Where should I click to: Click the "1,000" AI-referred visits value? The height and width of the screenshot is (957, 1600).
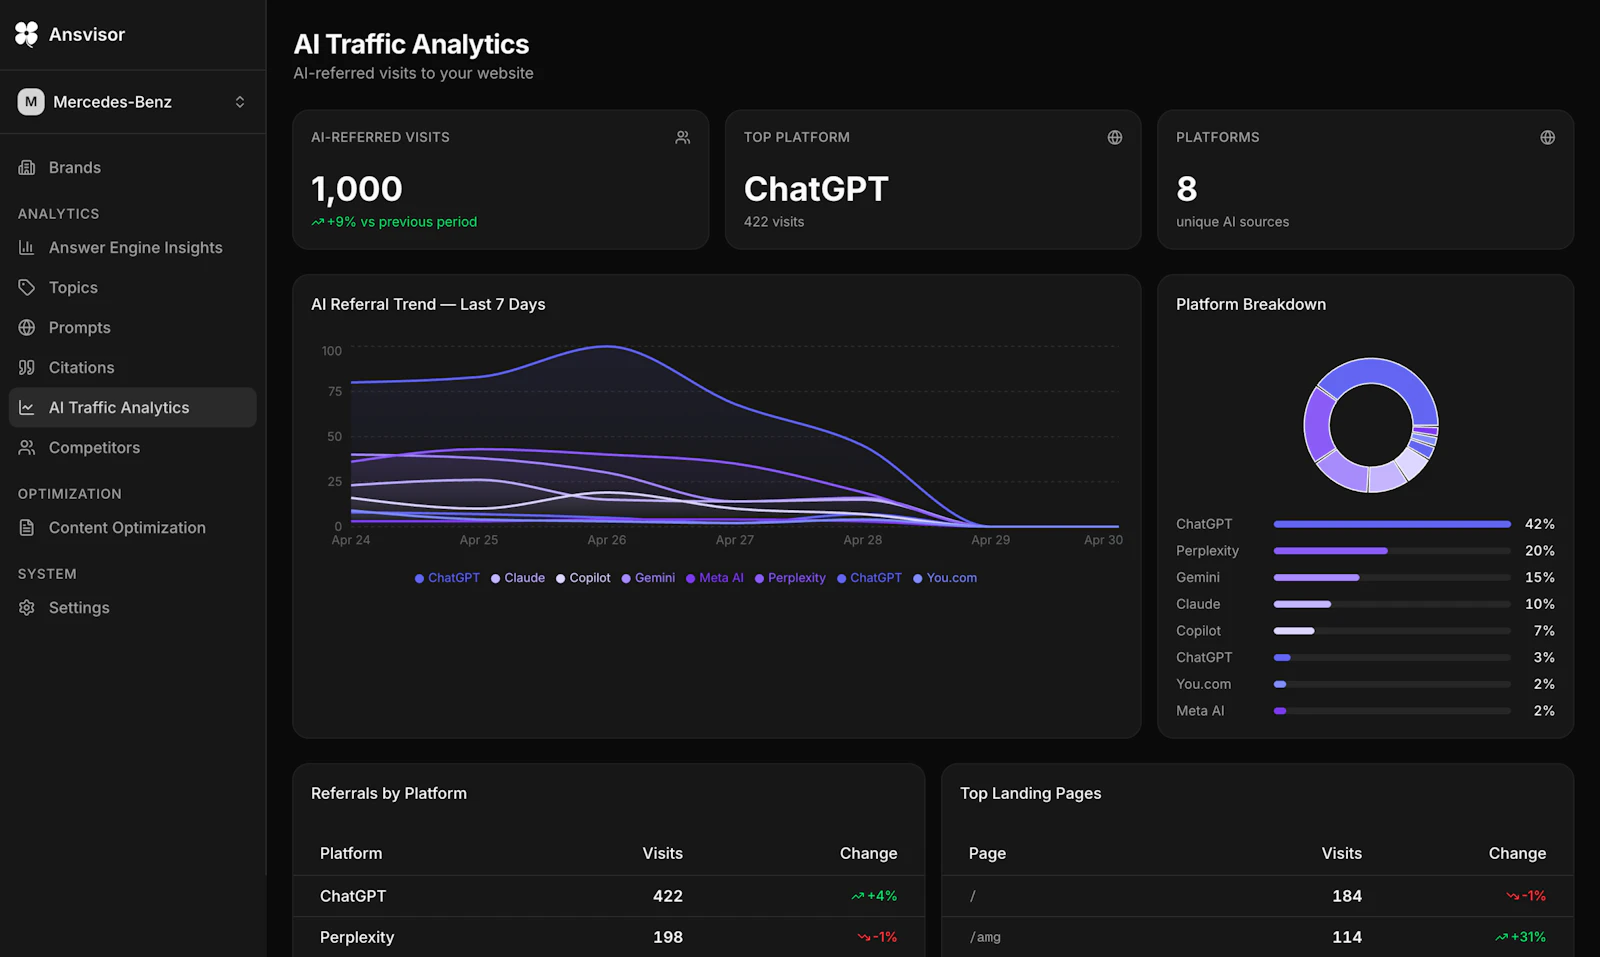[357, 189]
